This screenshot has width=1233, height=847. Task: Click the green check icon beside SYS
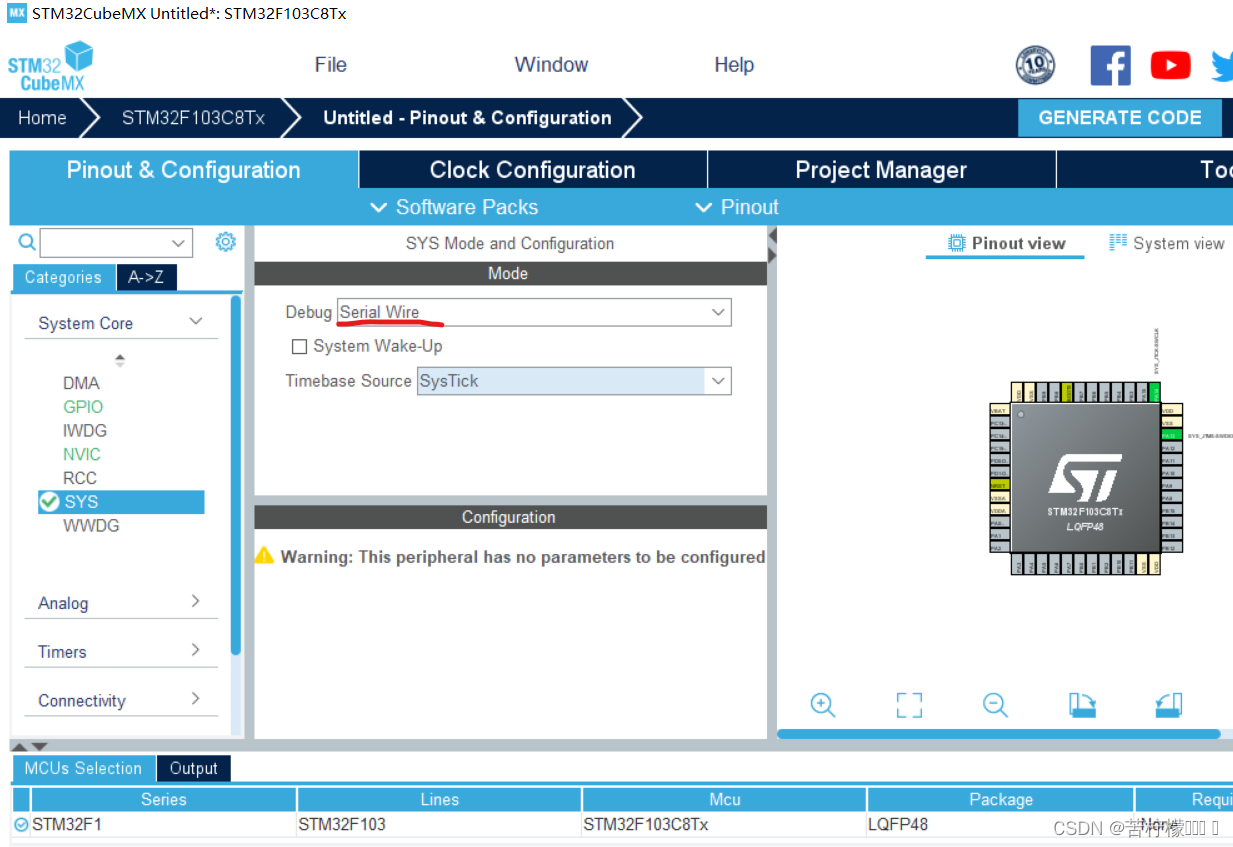click(48, 502)
